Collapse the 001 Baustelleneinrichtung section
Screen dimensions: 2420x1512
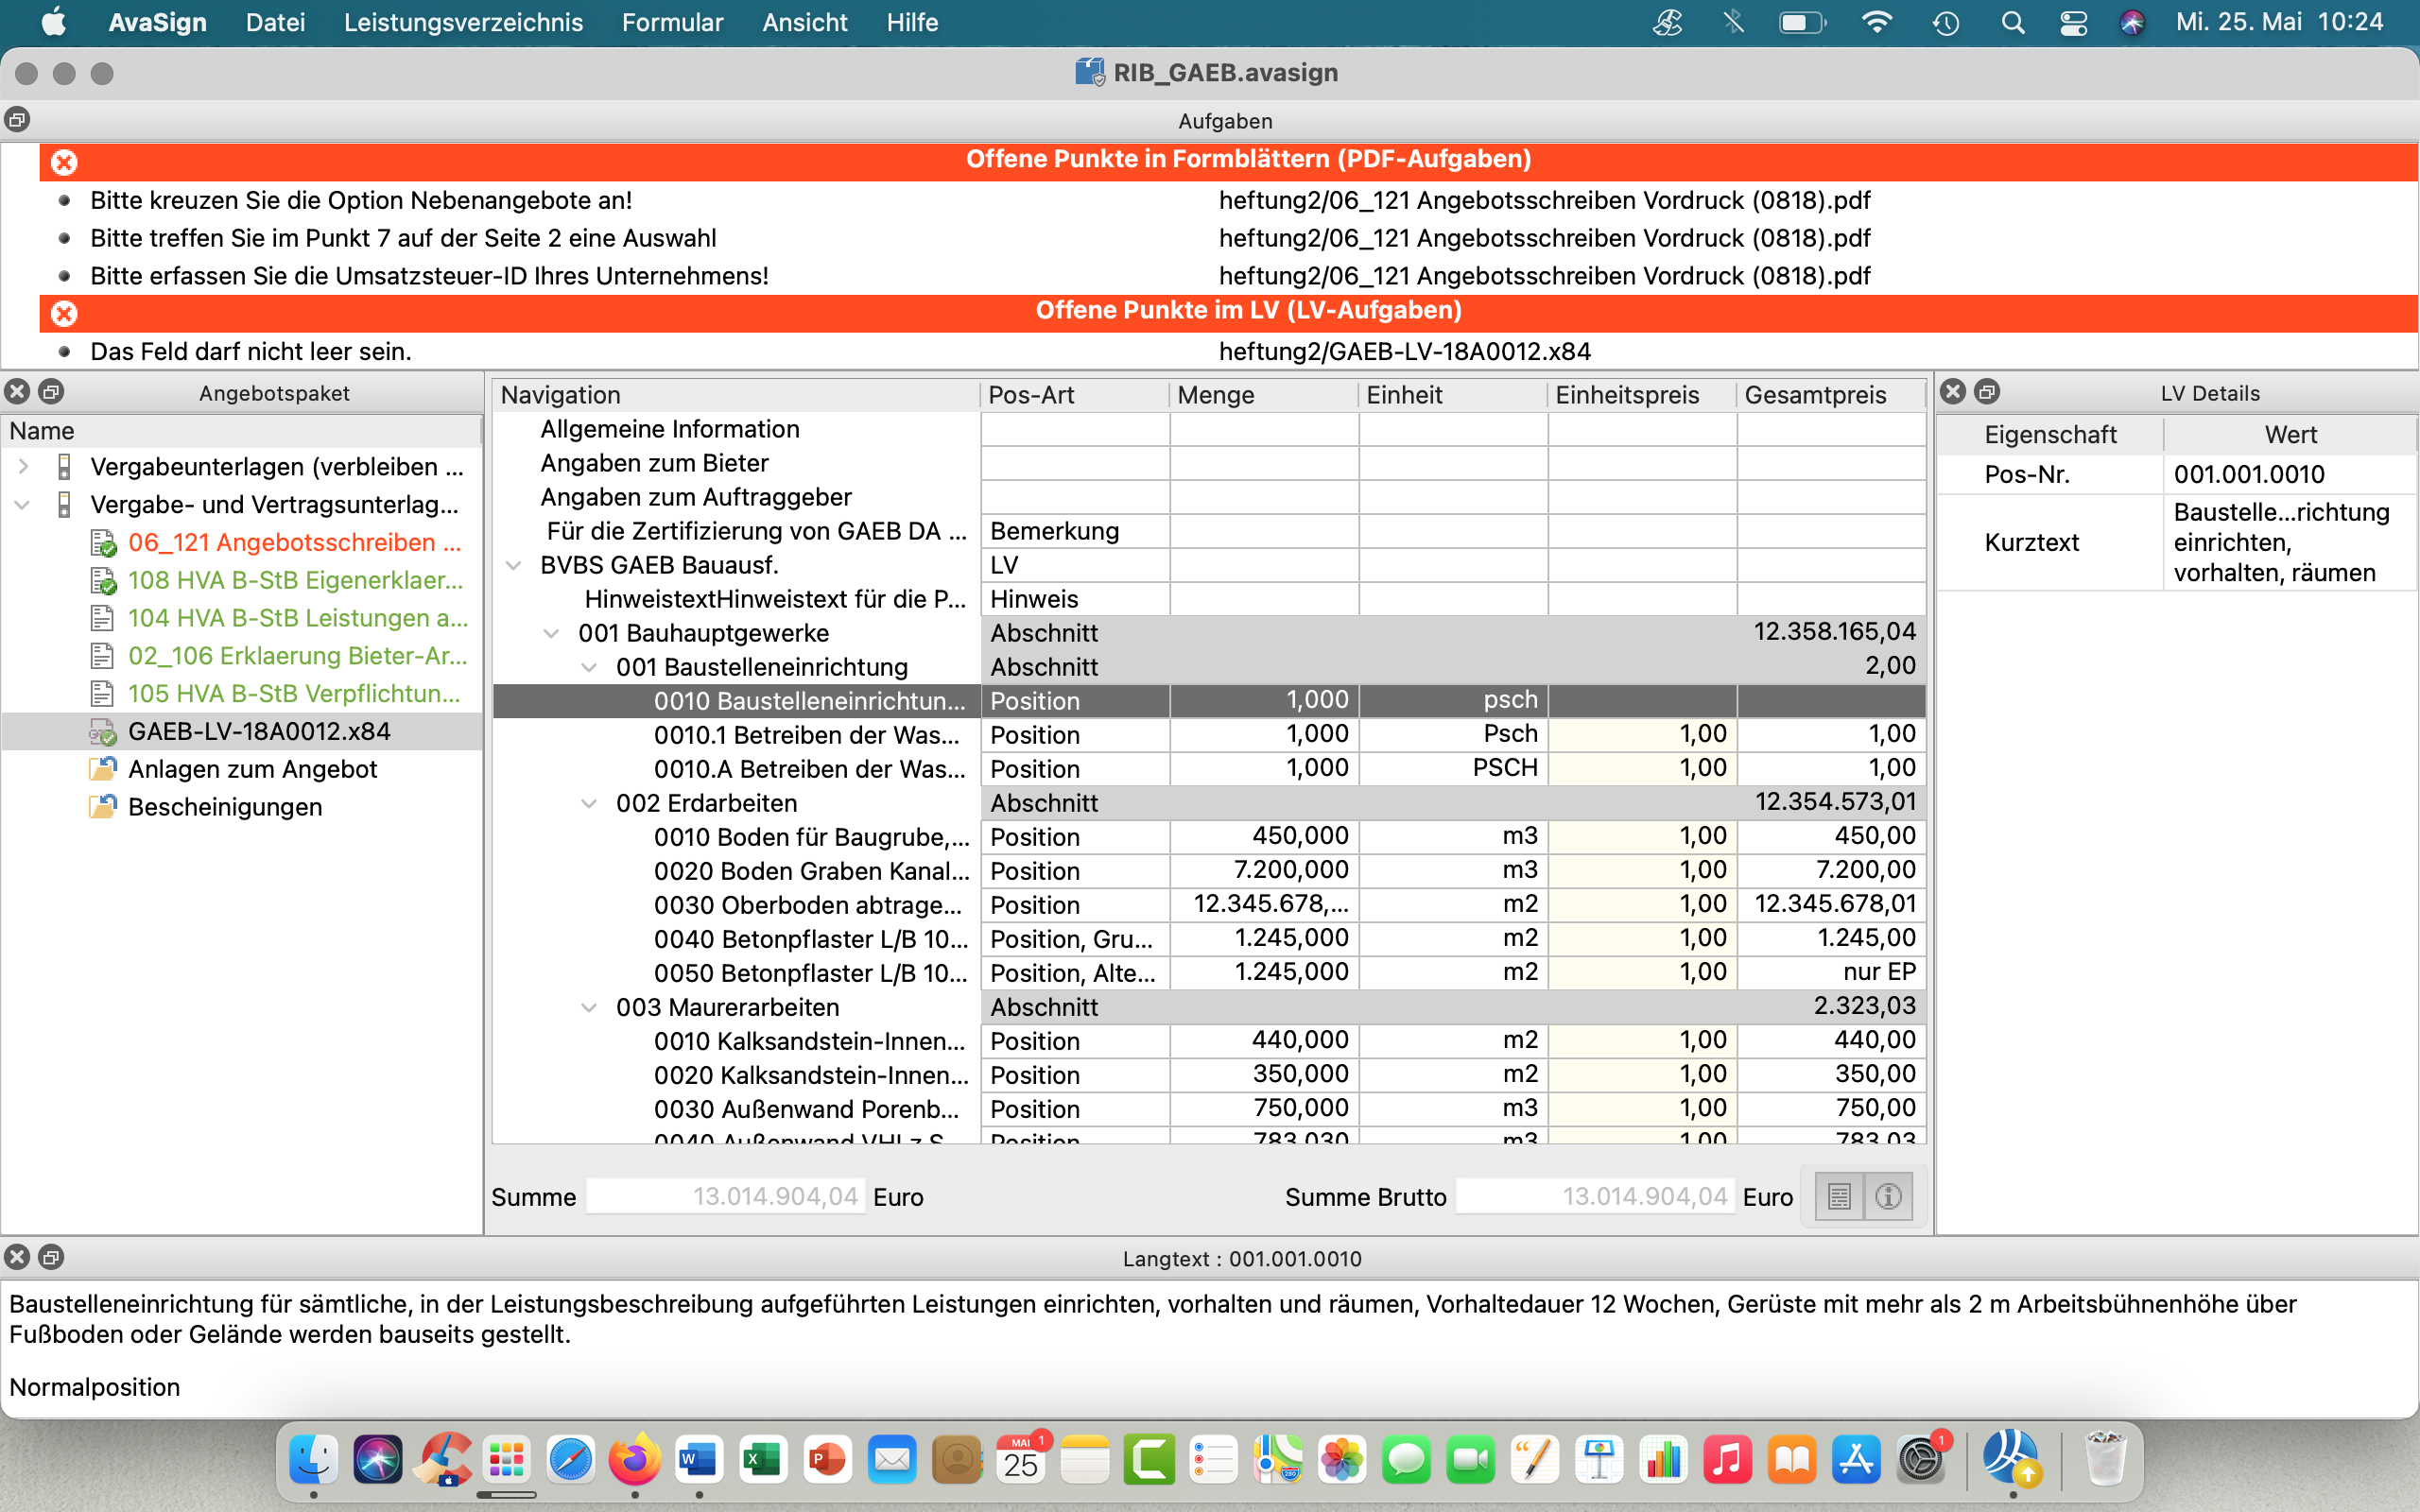pos(589,667)
